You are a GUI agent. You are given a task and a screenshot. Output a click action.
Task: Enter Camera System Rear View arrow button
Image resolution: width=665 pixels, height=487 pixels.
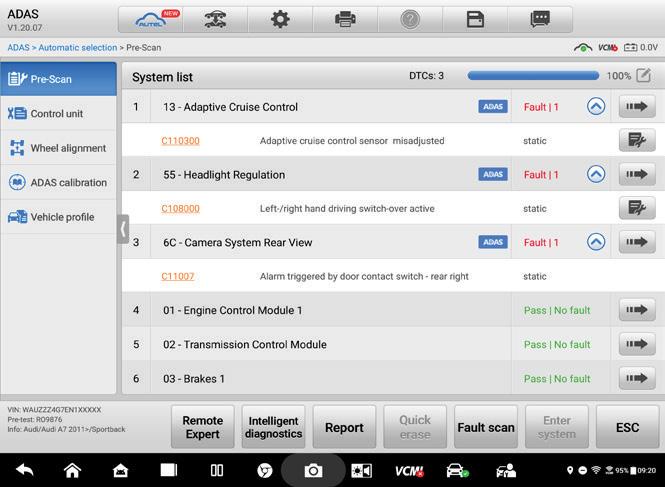coord(637,242)
